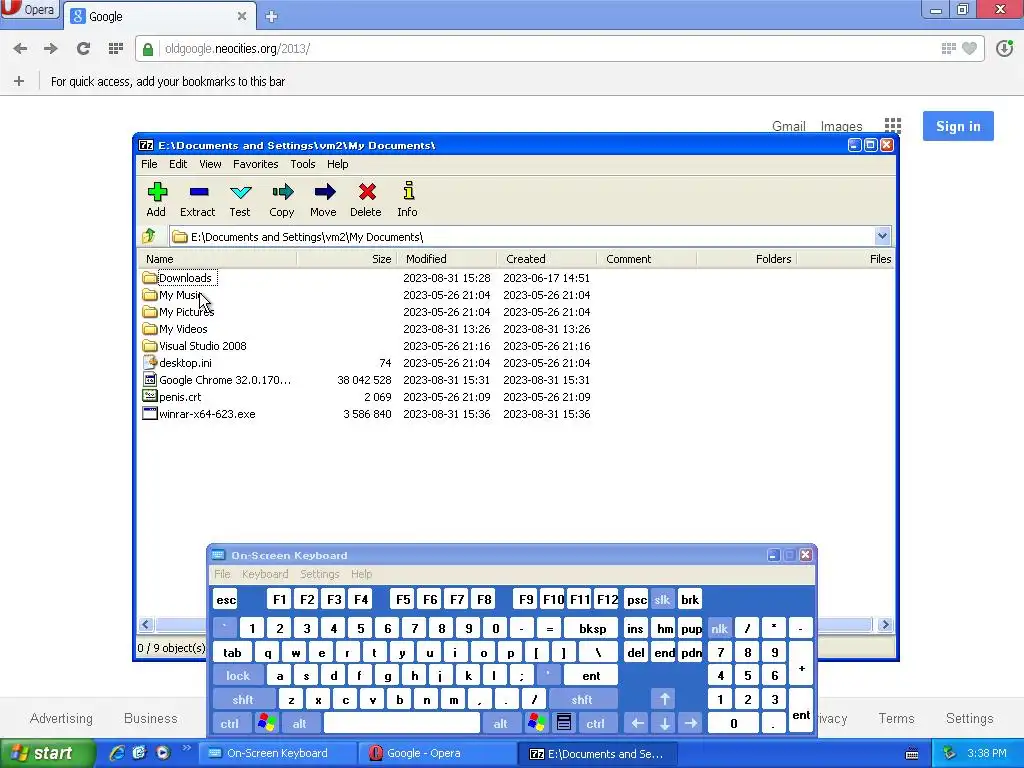Go up one folder level in 7-Zip
Image resolution: width=1024 pixels, height=768 pixels.
point(149,236)
